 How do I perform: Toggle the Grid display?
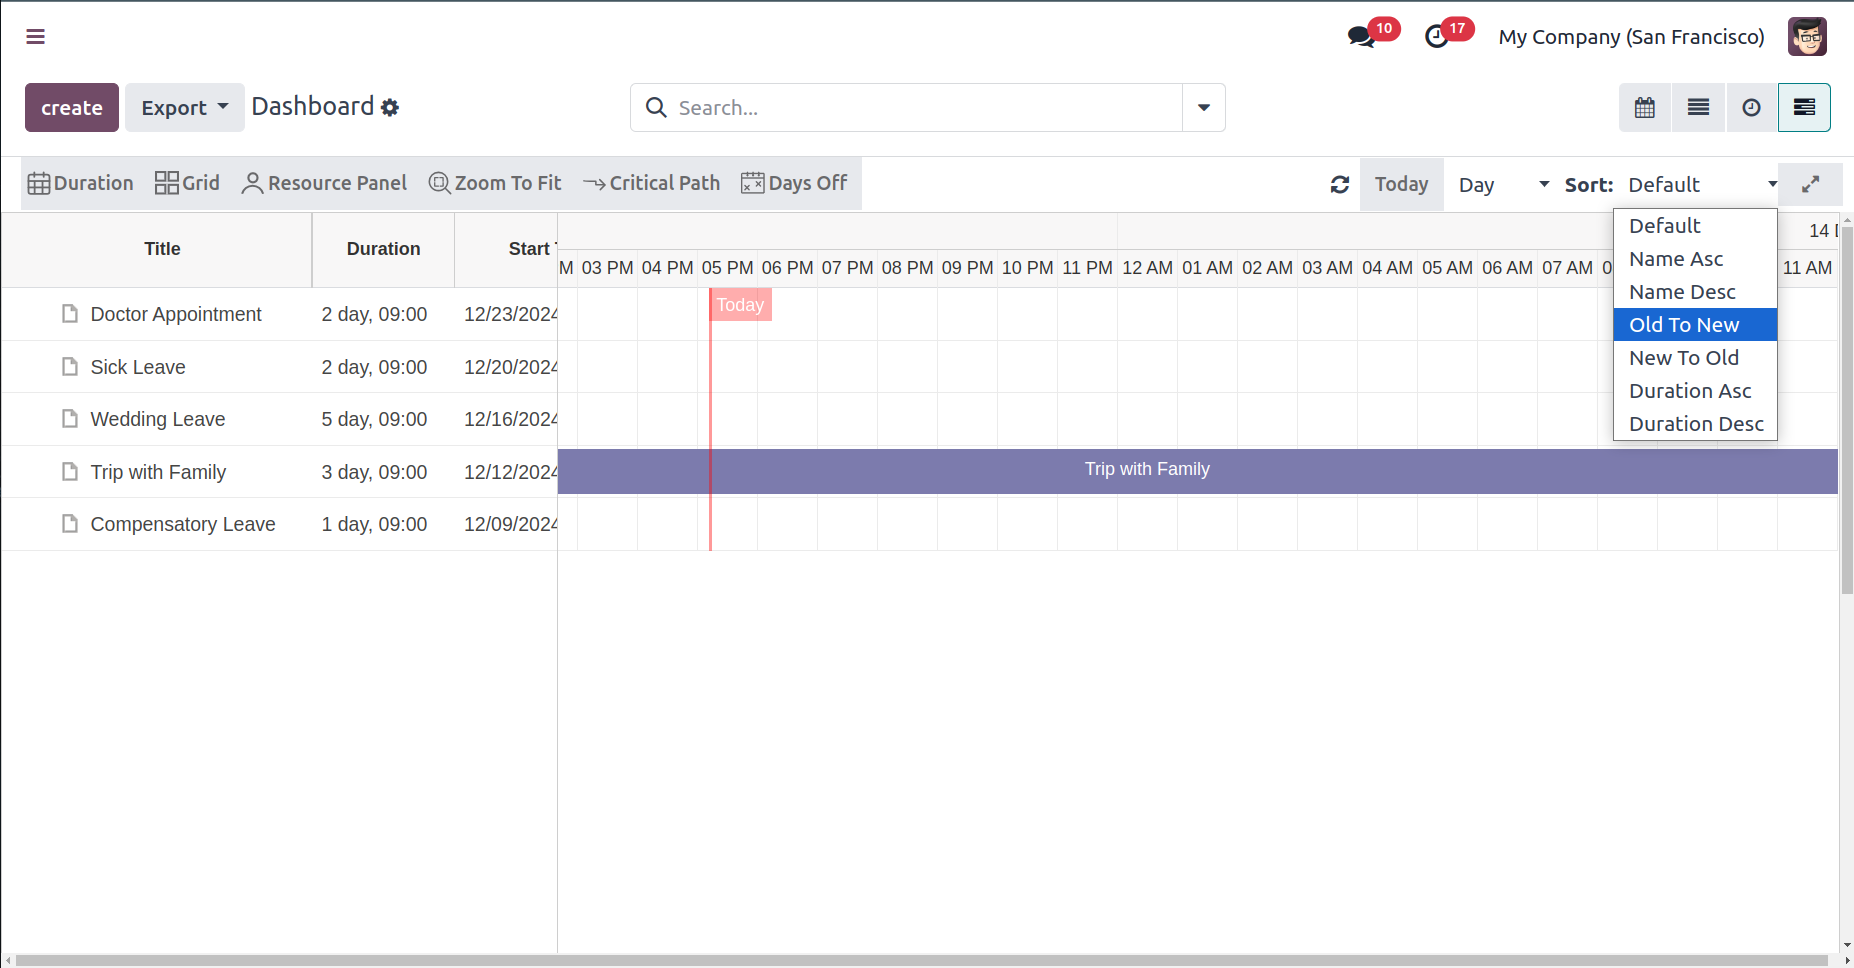click(187, 183)
